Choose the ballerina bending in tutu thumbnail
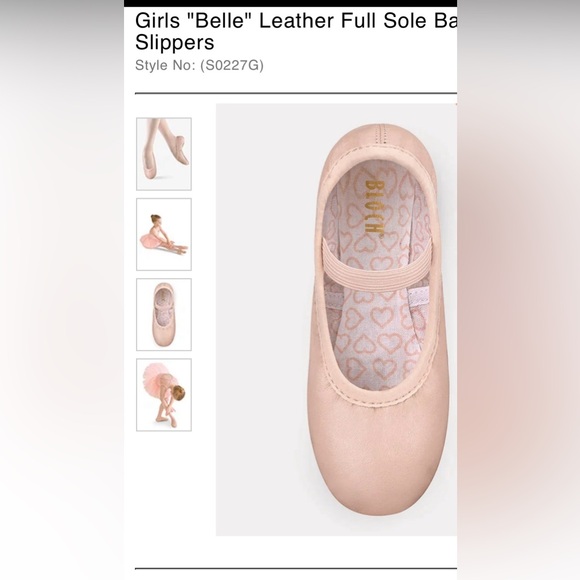Viewport: 580px width, 580px height. pos(164,395)
